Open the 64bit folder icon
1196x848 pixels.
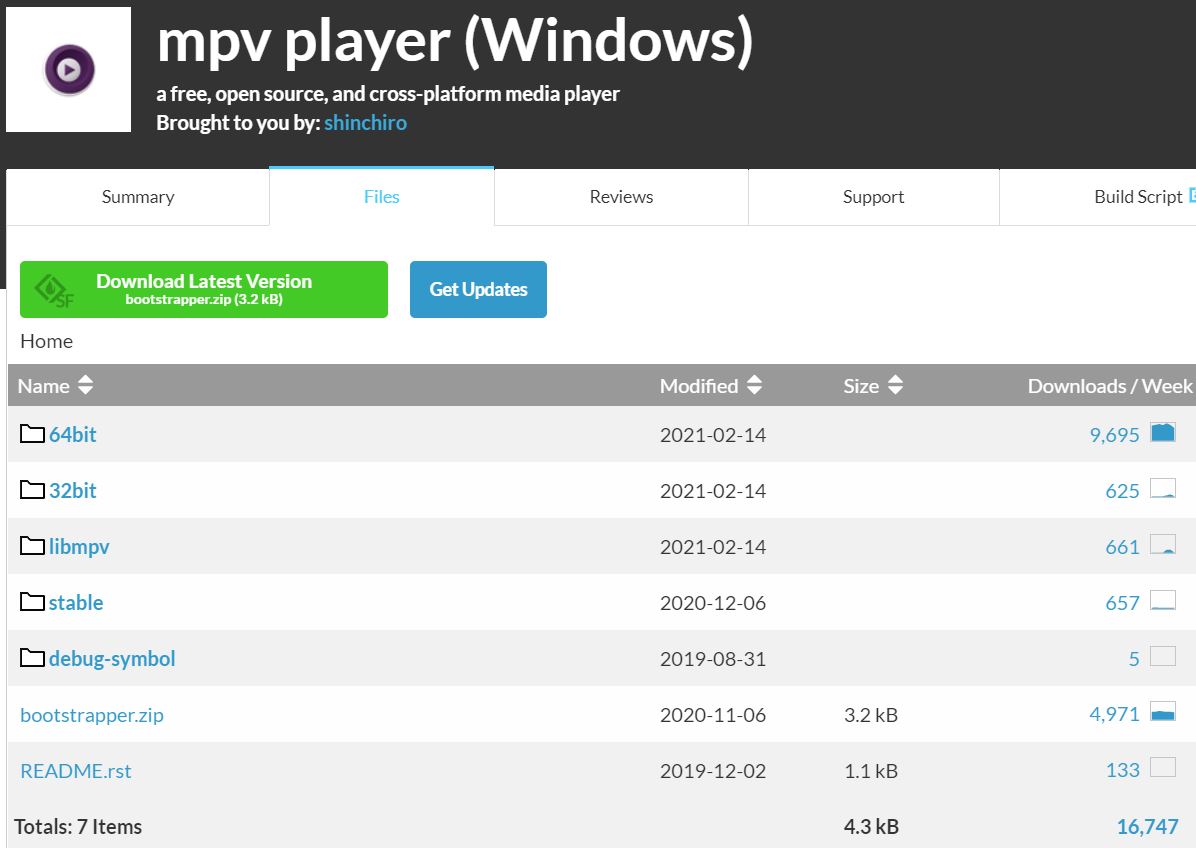point(32,434)
